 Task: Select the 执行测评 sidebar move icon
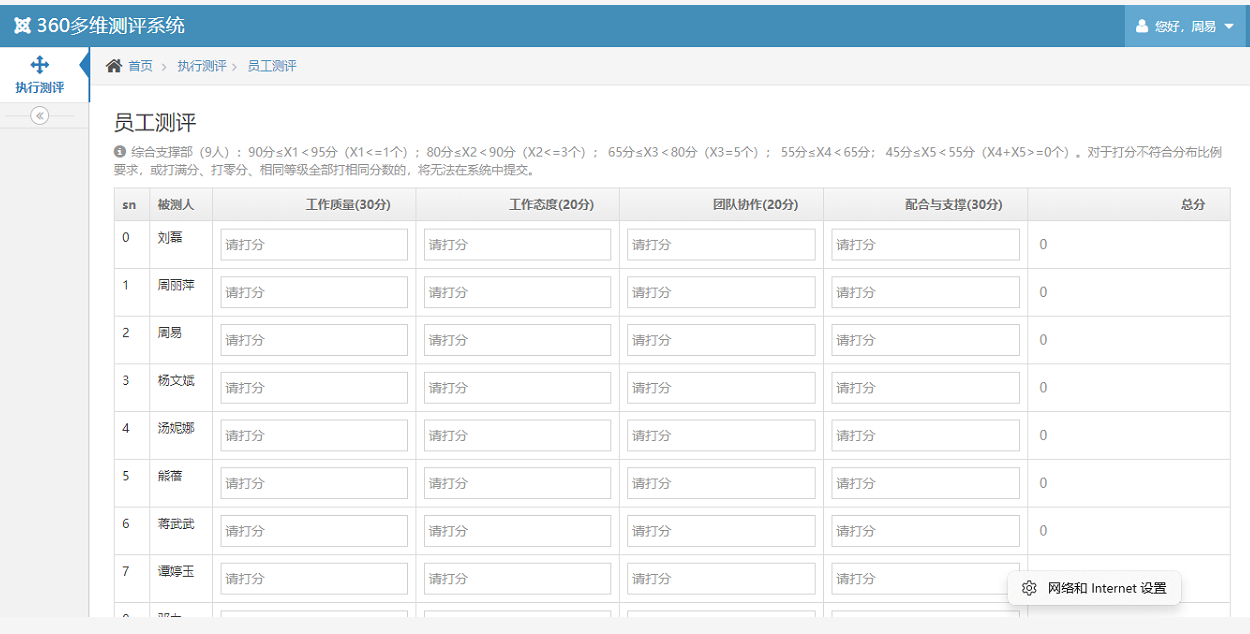pyautogui.click(x=40, y=65)
